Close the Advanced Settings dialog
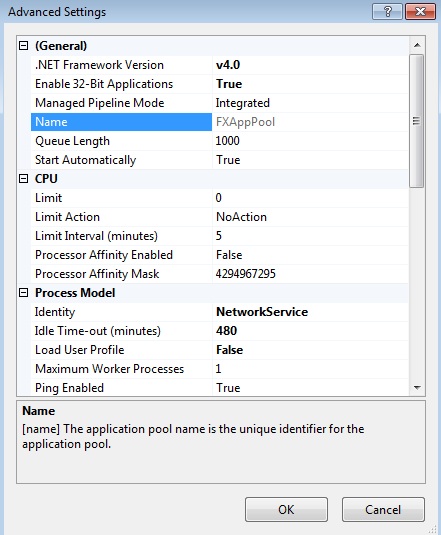Image resolution: width=441 pixels, height=535 pixels. click(x=420, y=12)
